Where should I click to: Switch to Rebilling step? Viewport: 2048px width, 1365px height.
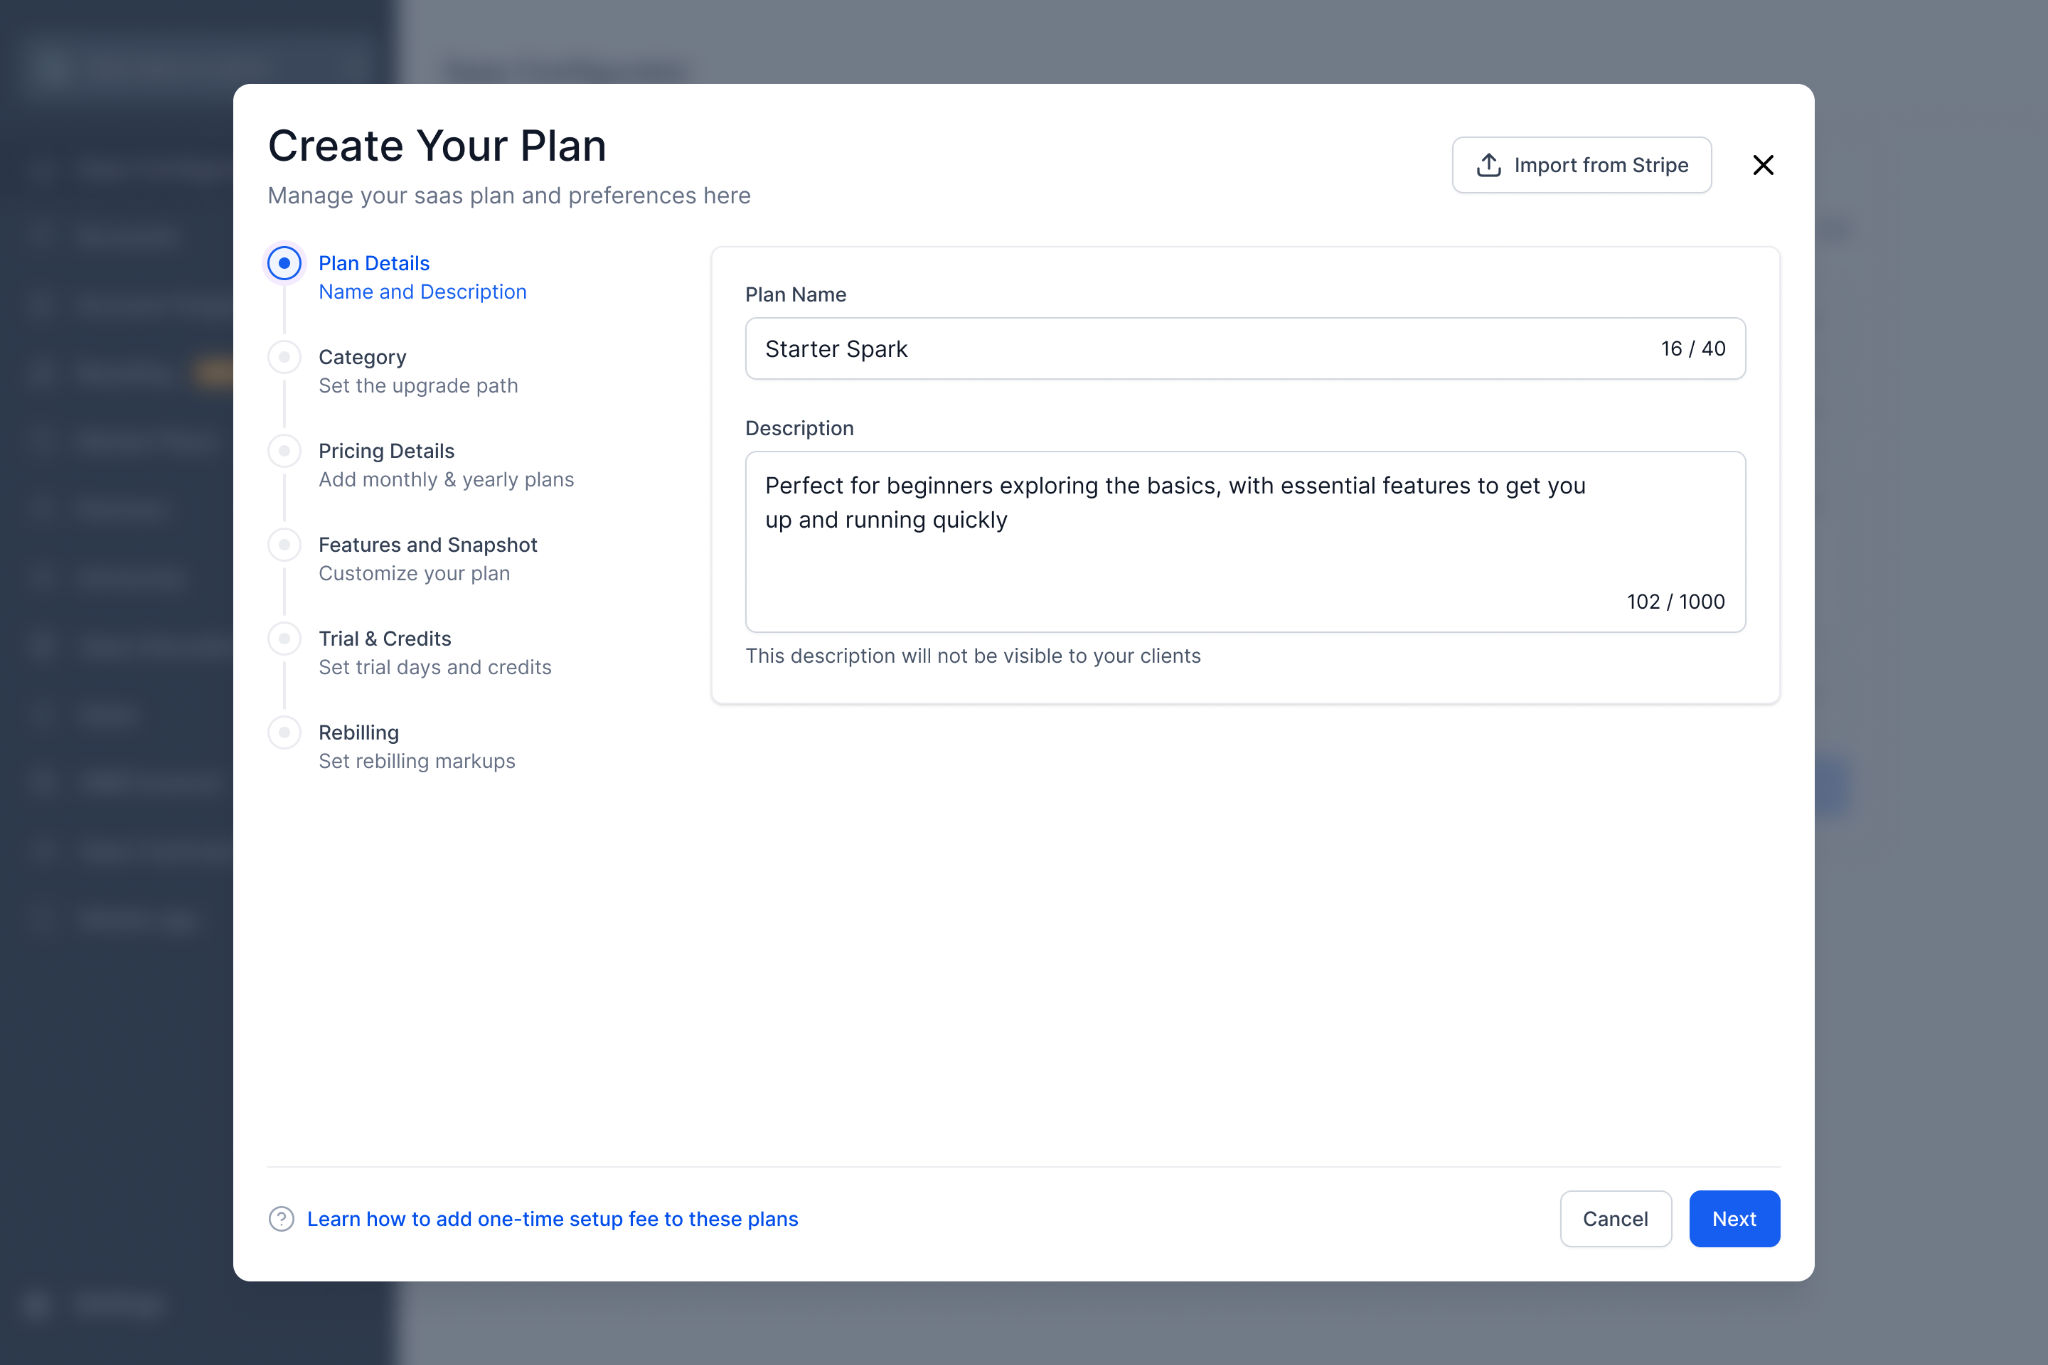tap(358, 733)
